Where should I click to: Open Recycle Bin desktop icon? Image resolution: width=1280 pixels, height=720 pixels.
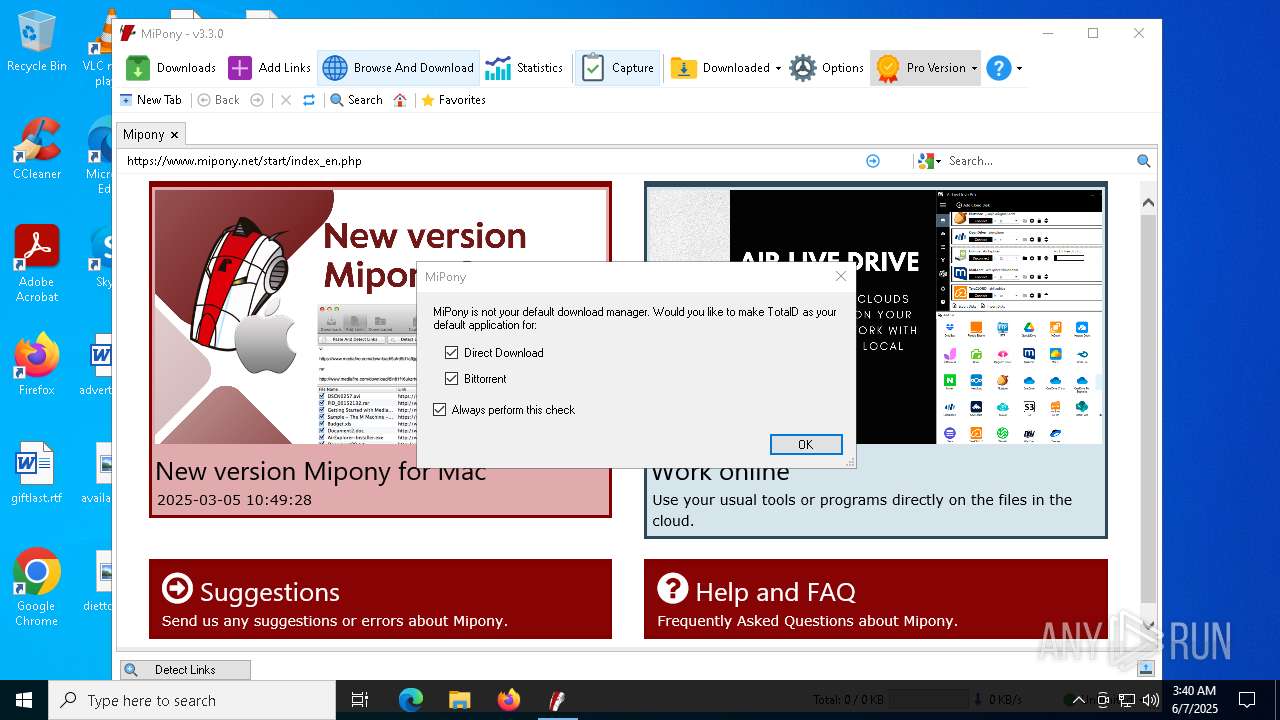[37, 42]
